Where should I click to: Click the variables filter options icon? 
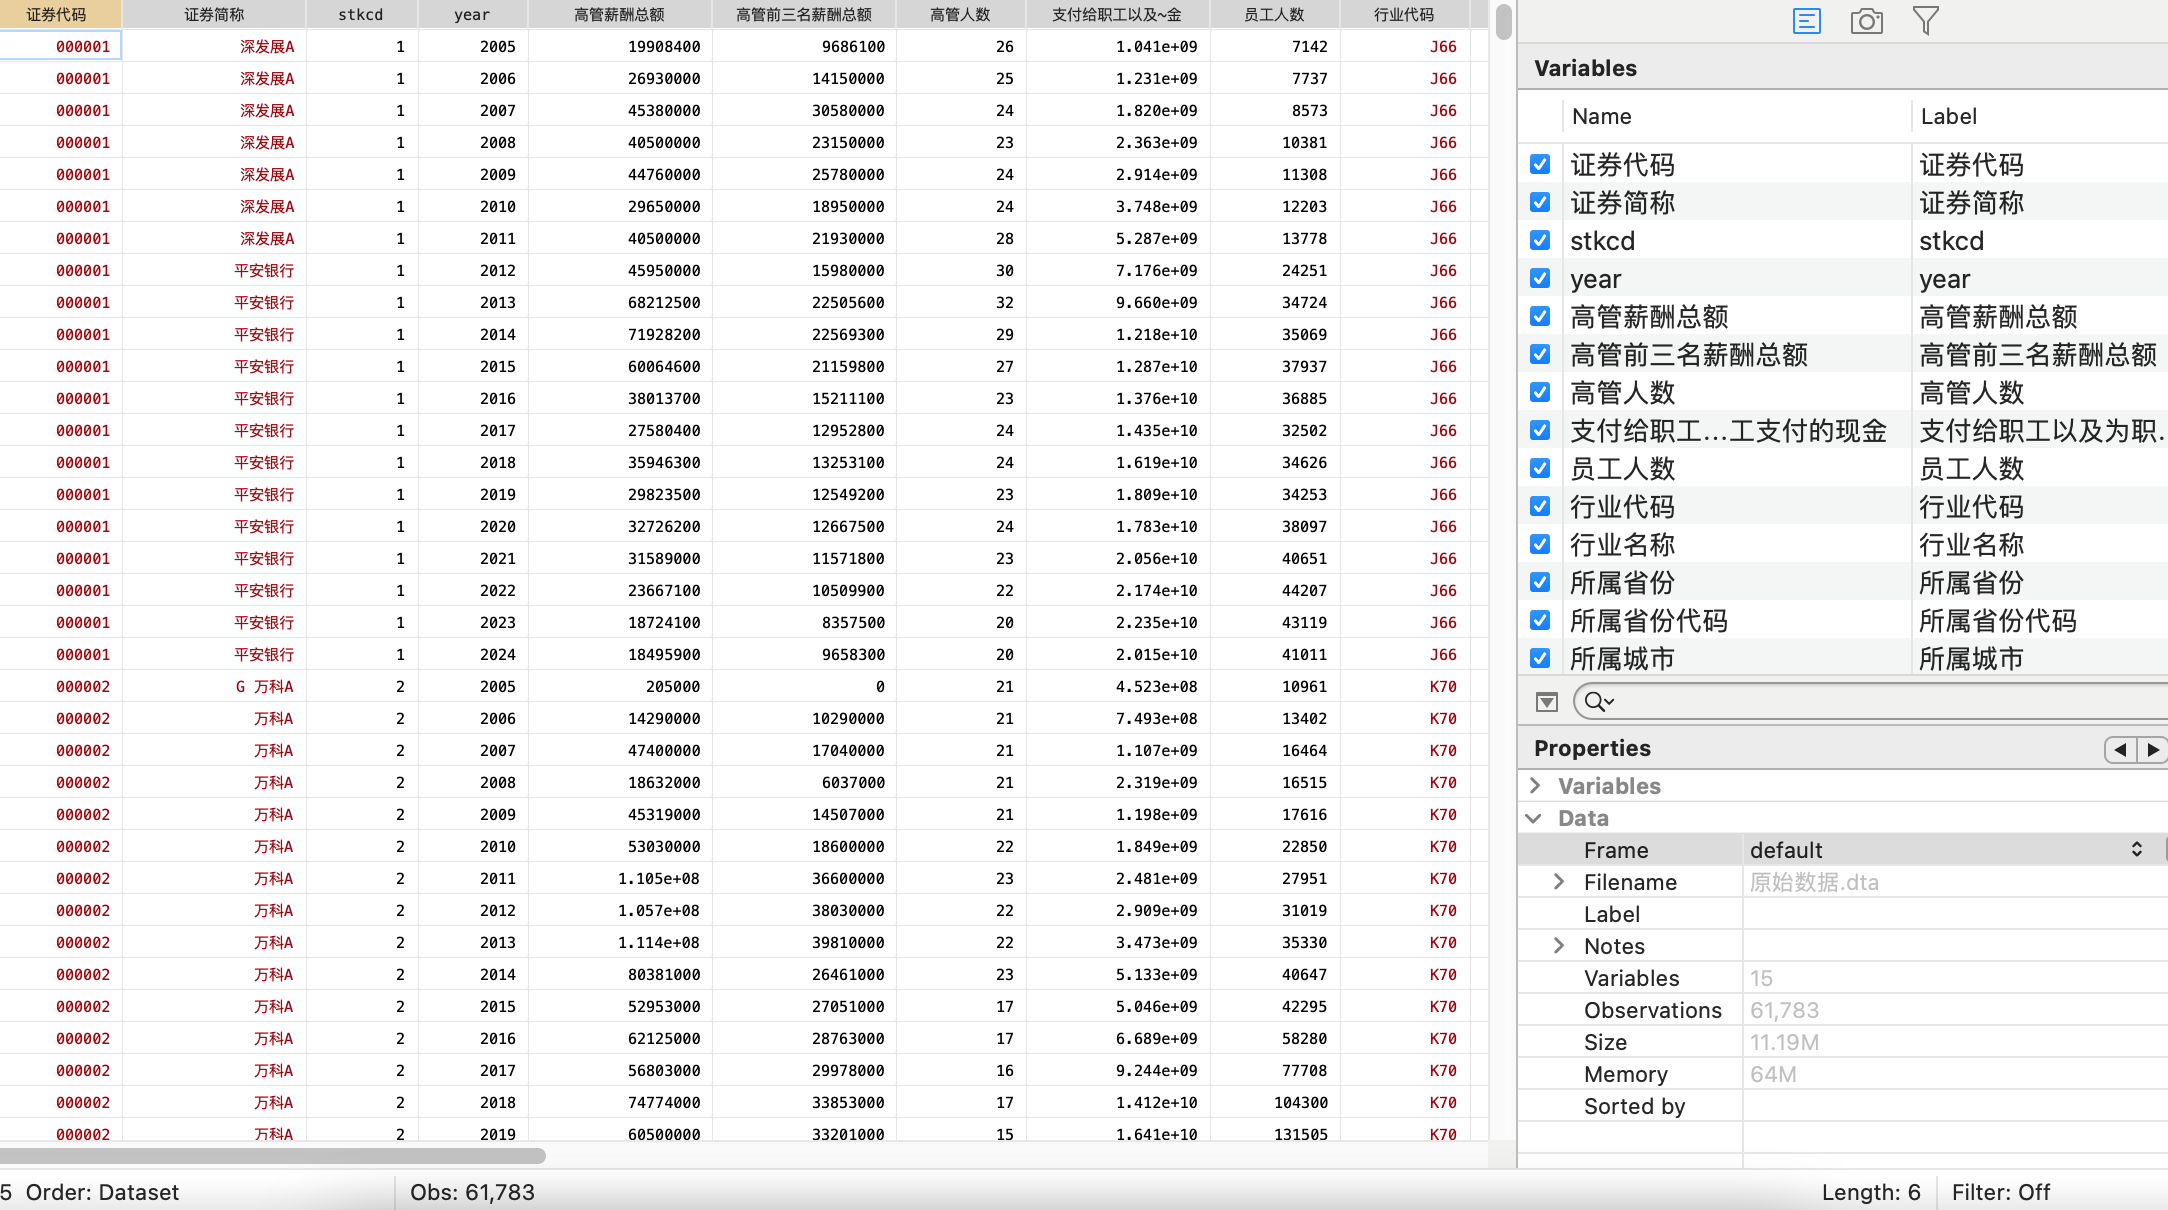point(1546,702)
